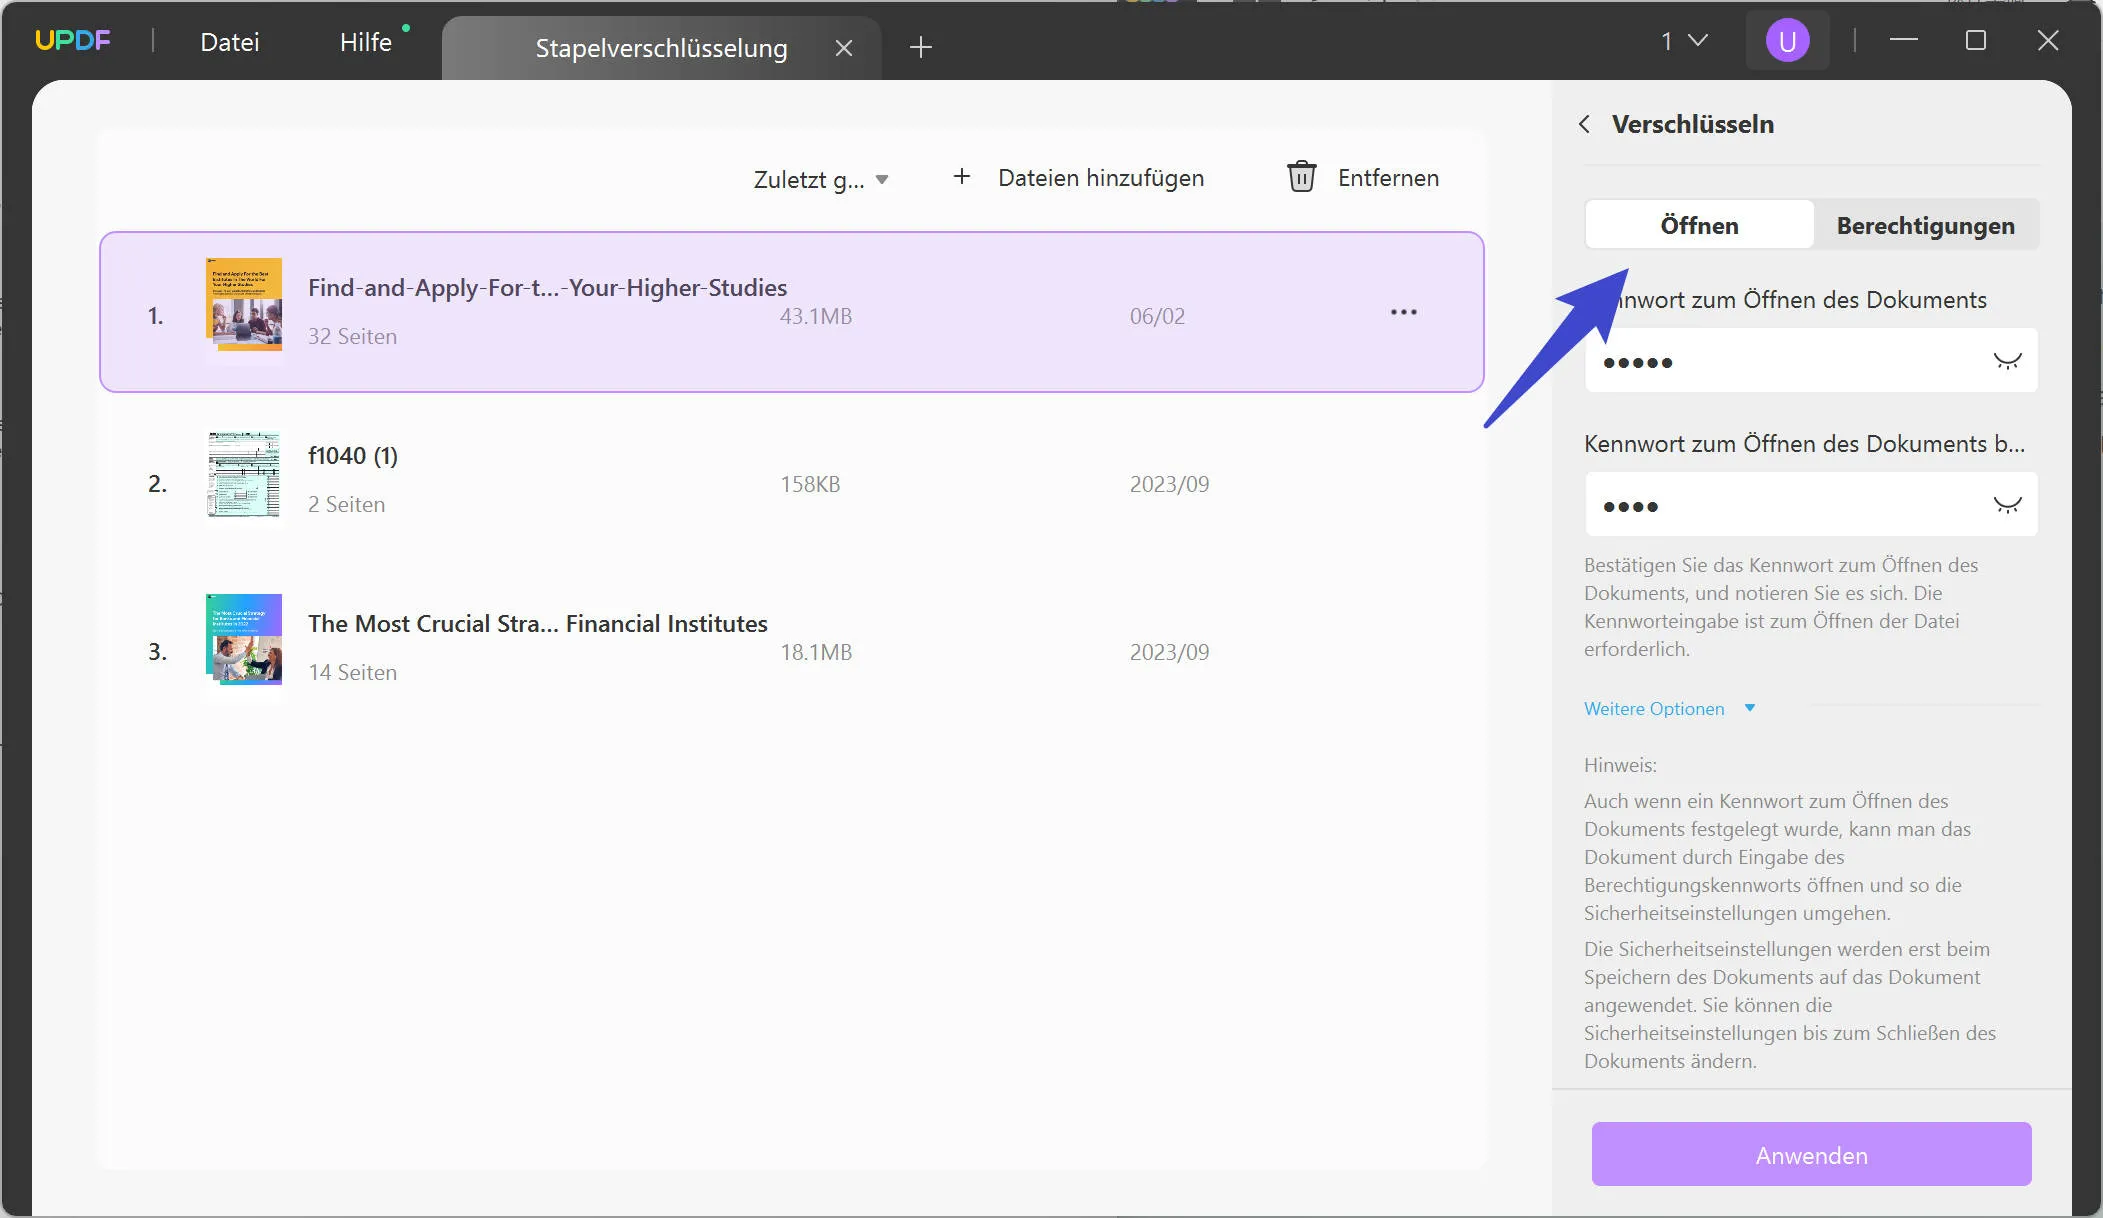Viewport: 2103px width, 1218px height.
Task: Click the back arrow next to Verschlüsseln
Action: (x=1584, y=124)
